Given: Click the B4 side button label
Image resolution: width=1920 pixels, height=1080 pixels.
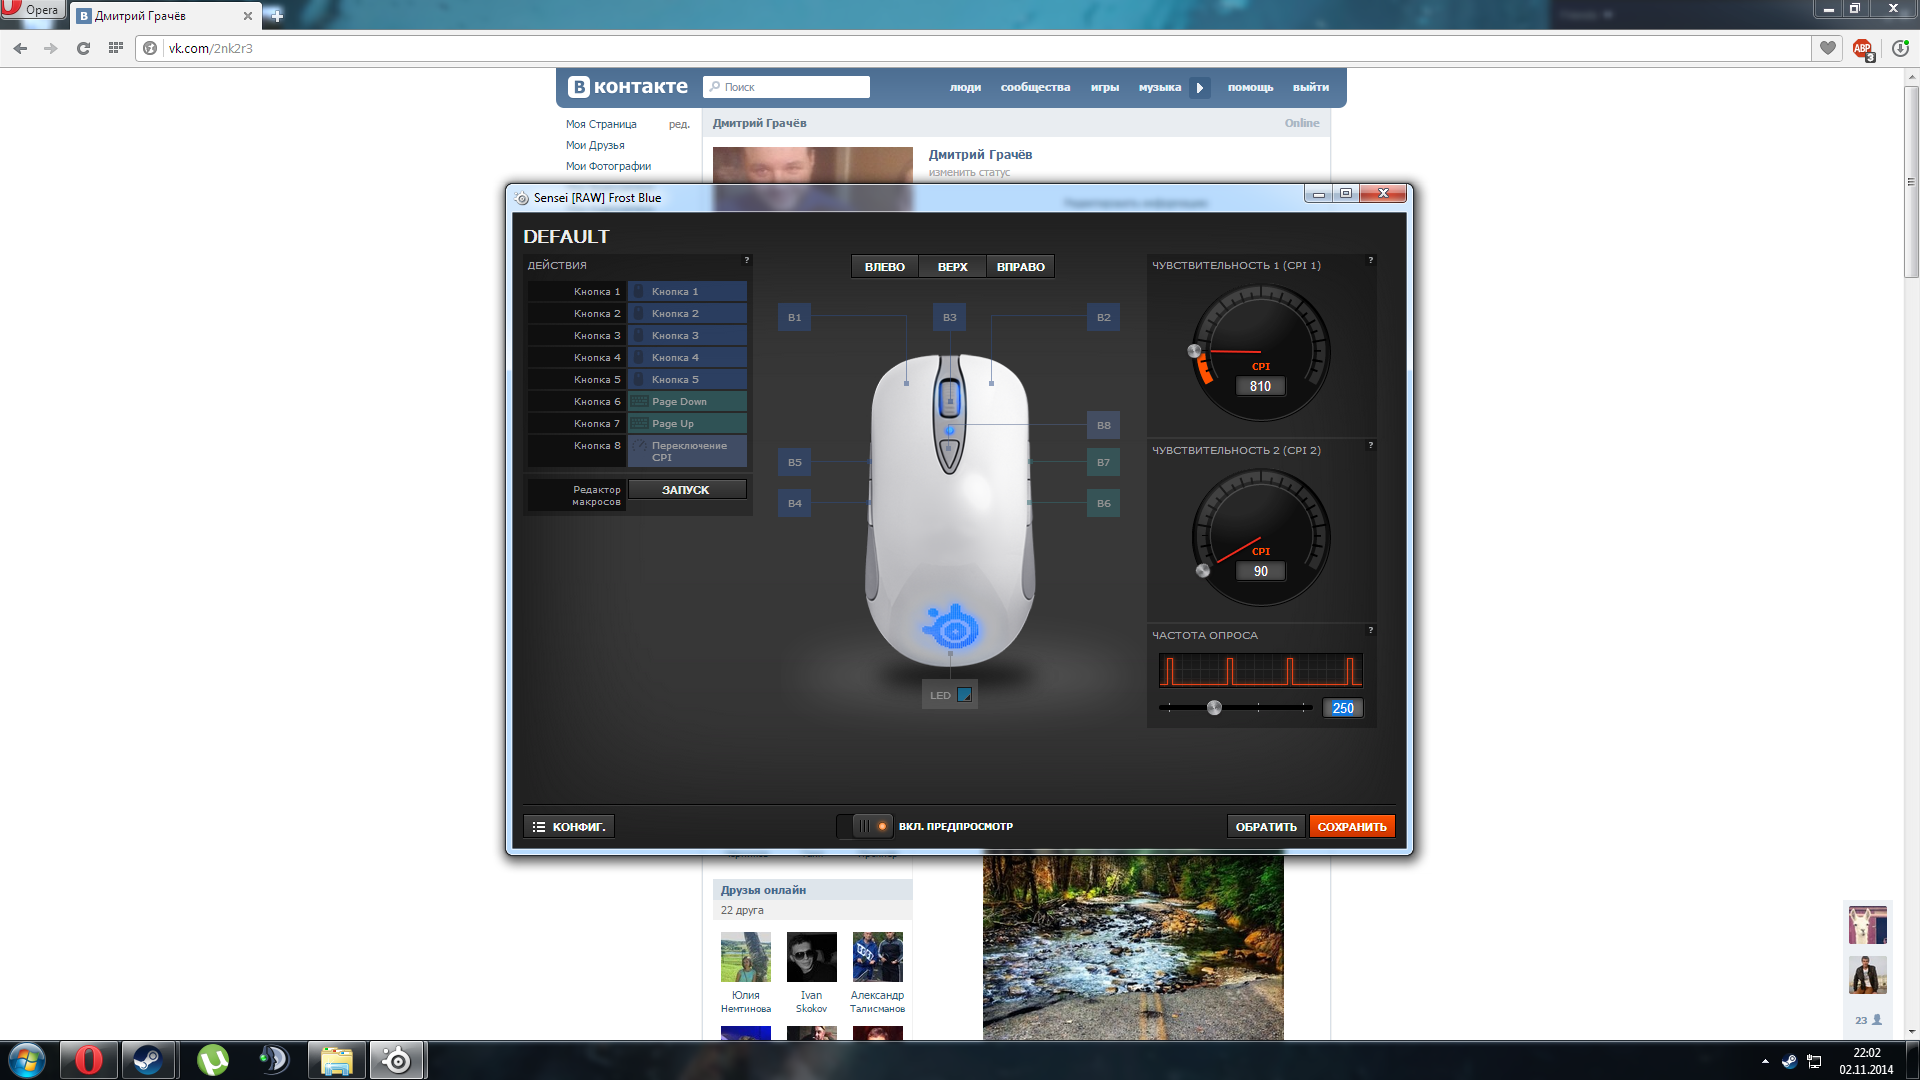Looking at the screenshot, I should tap(794, 503).
